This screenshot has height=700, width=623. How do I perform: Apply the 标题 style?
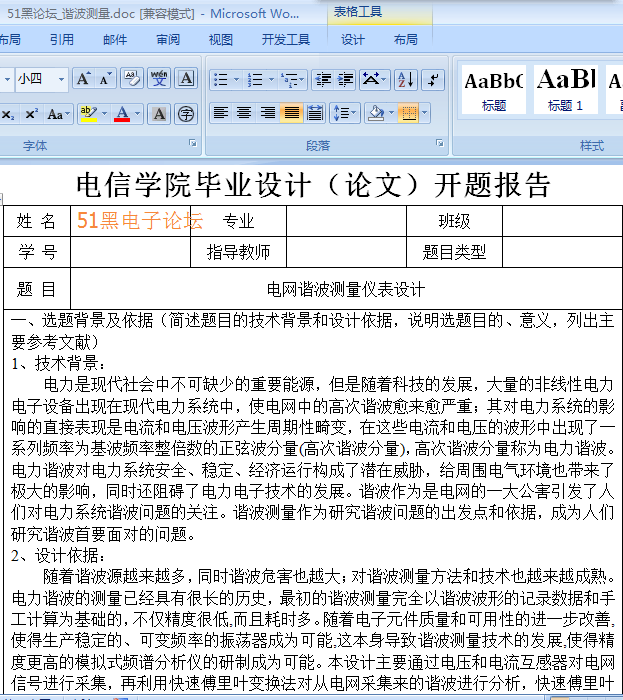(x=494, y=90)
